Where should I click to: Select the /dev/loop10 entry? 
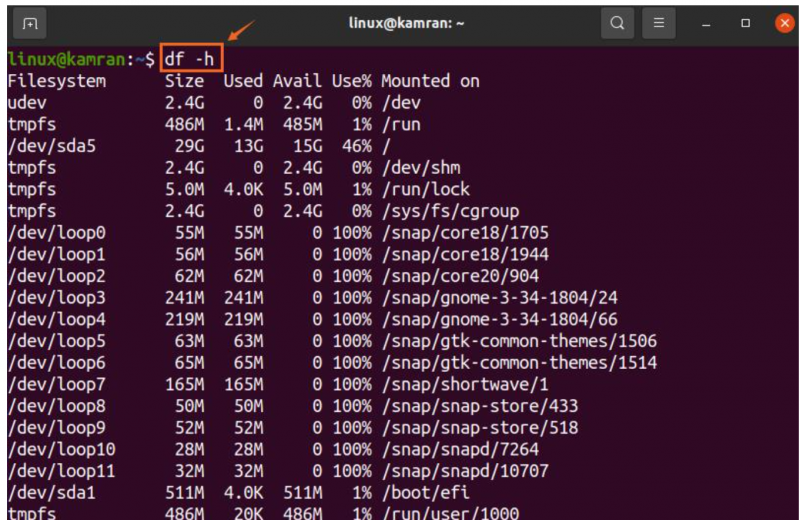pos(61,450)
